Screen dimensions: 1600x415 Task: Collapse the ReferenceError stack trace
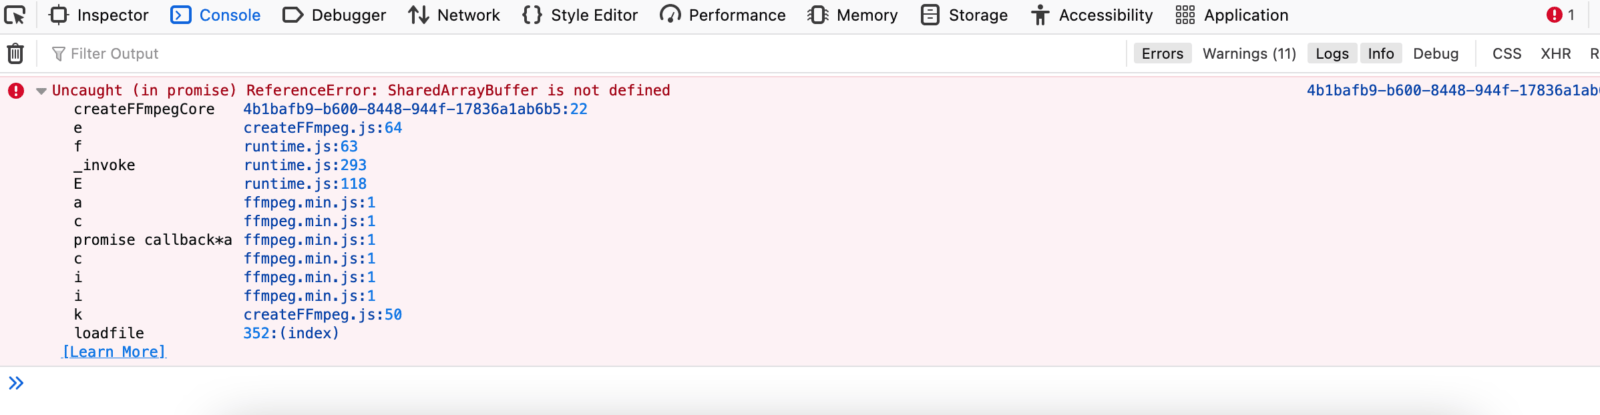click(41, 91)
